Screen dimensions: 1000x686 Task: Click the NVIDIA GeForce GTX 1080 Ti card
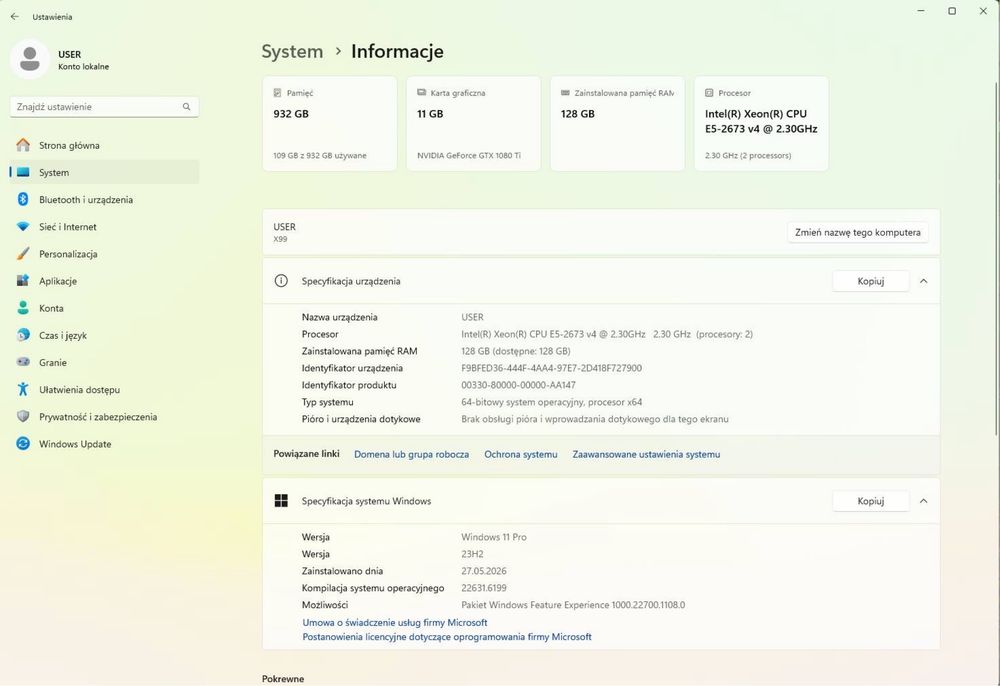pyautogui.click(x=473, y=124)
